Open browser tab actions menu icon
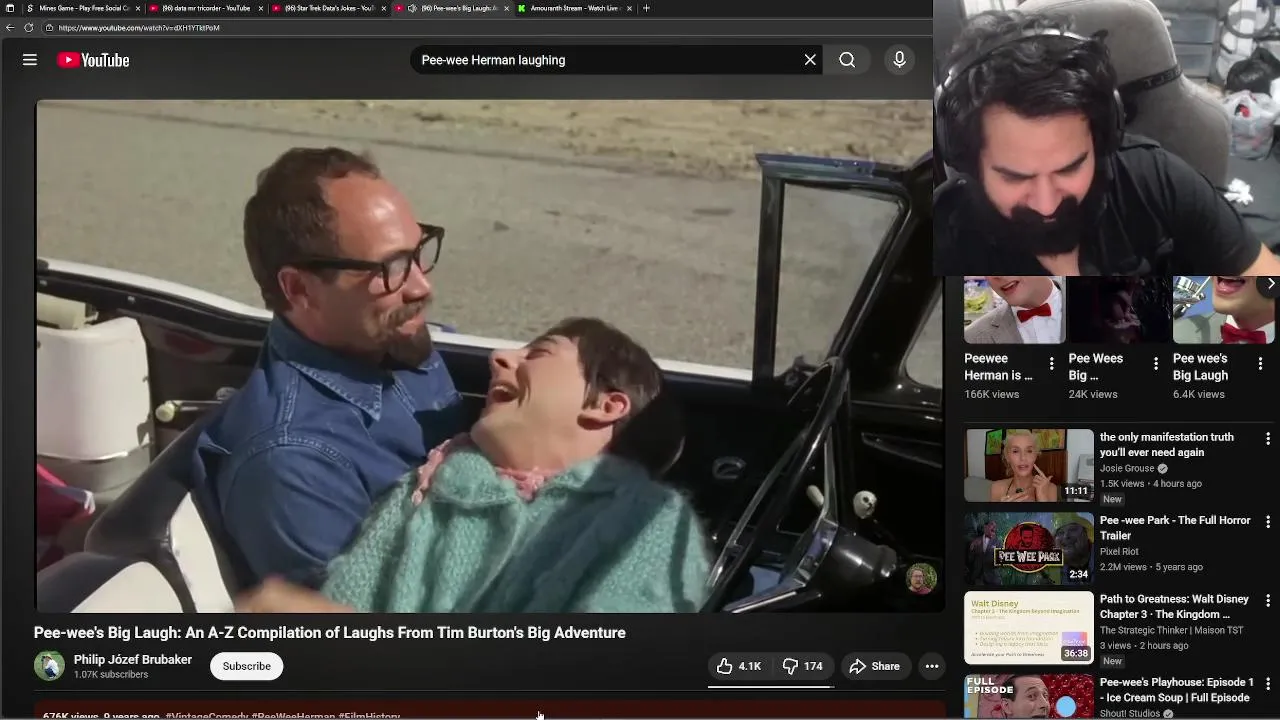 point(10,8)
